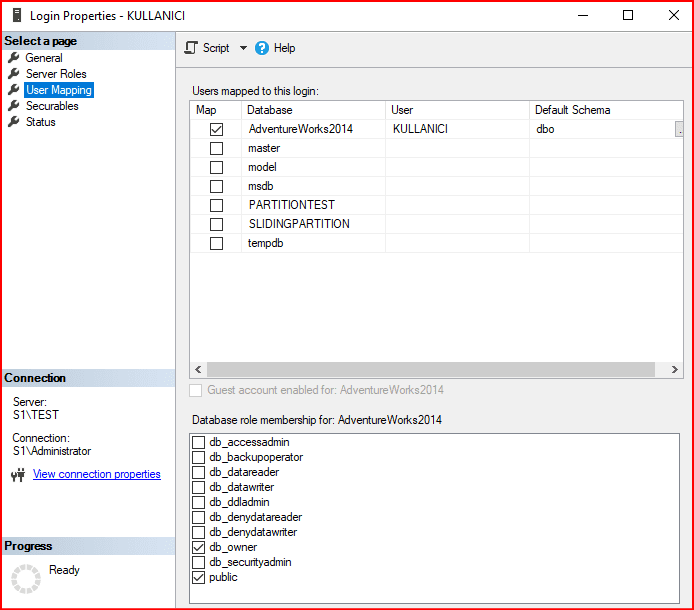The width and height of the screenshot is (694, 610).
Task: Select the User Mapping page
Action: pos(58,90)
